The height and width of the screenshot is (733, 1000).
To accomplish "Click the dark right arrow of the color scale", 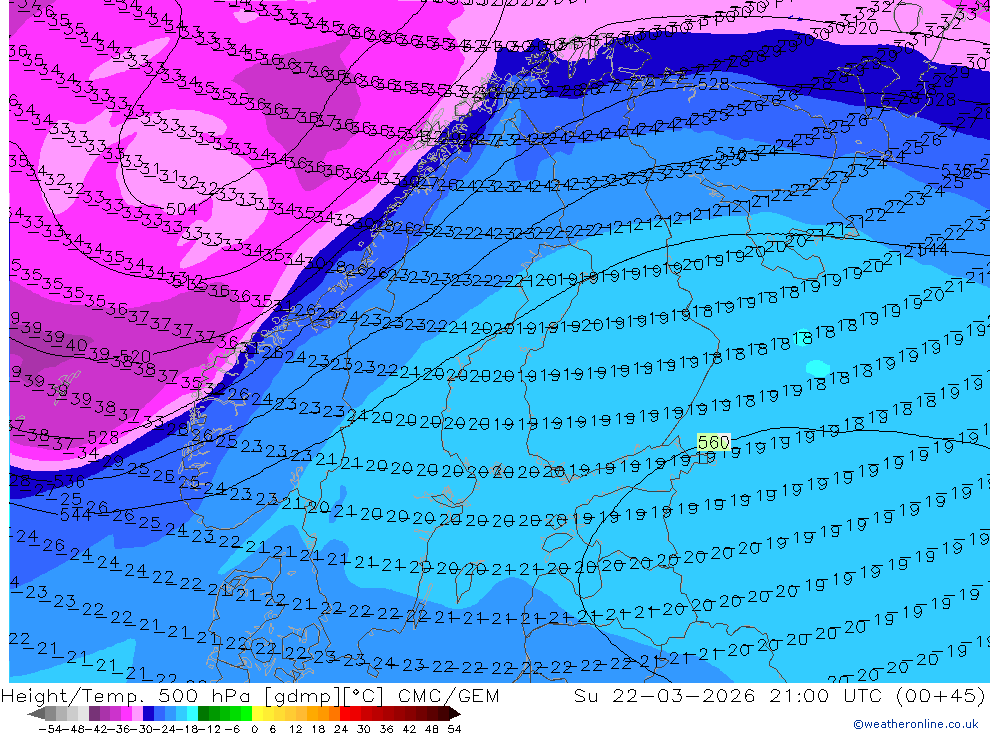I will (455, 713).
